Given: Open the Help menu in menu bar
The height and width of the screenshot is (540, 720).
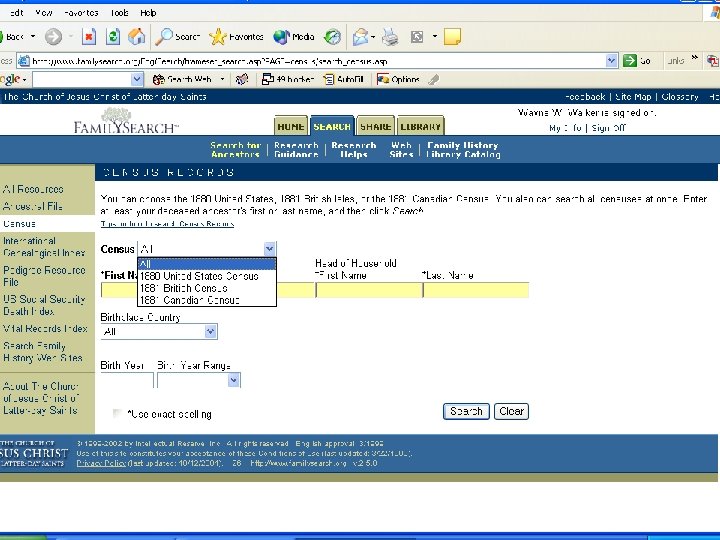Looking at the screenshot, I should coord(148,13).
